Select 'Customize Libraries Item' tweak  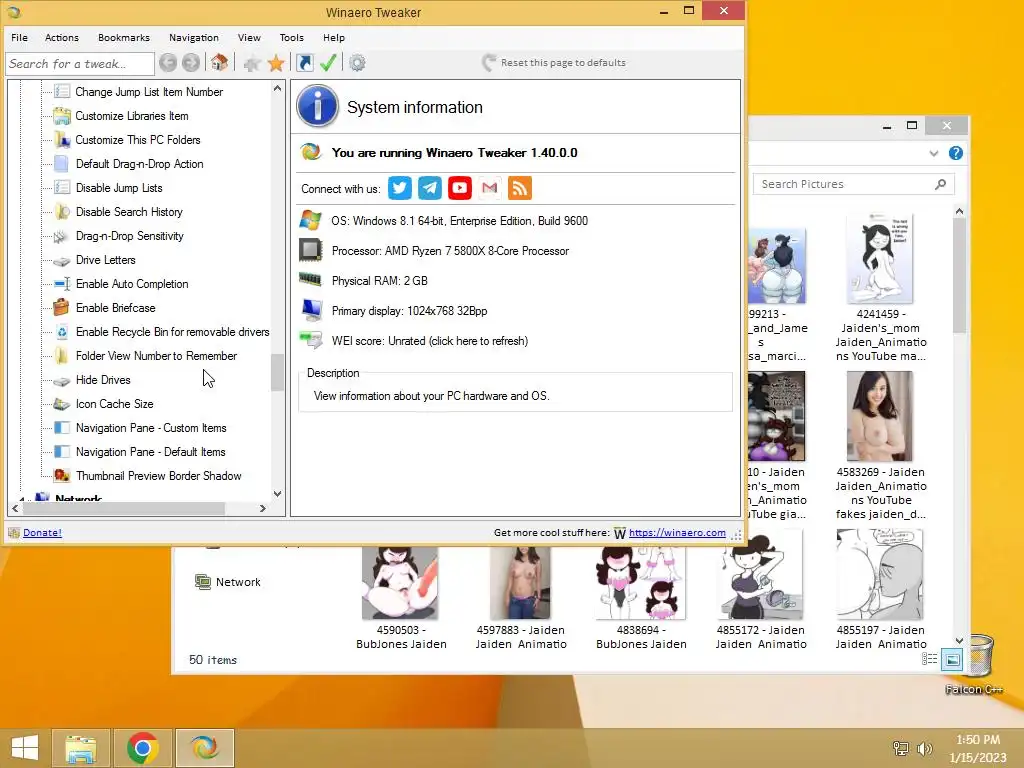tap(132, 116)
